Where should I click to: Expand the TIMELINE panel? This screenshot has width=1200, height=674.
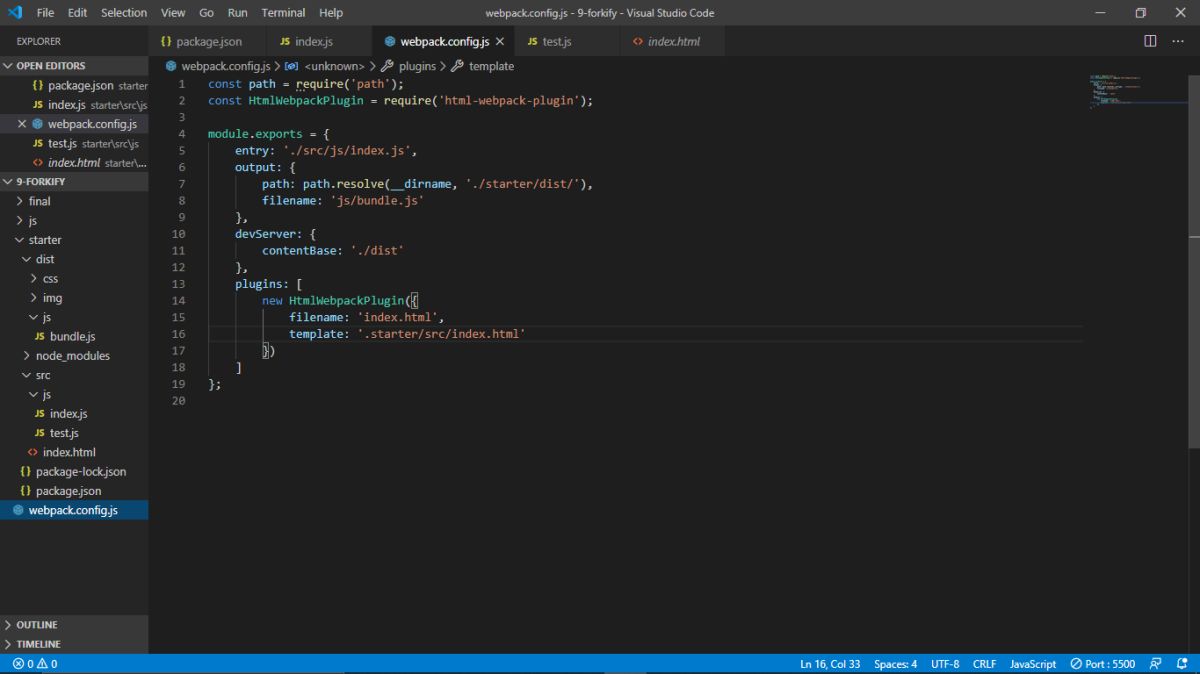pyautogui.click(x=74, y=644)
